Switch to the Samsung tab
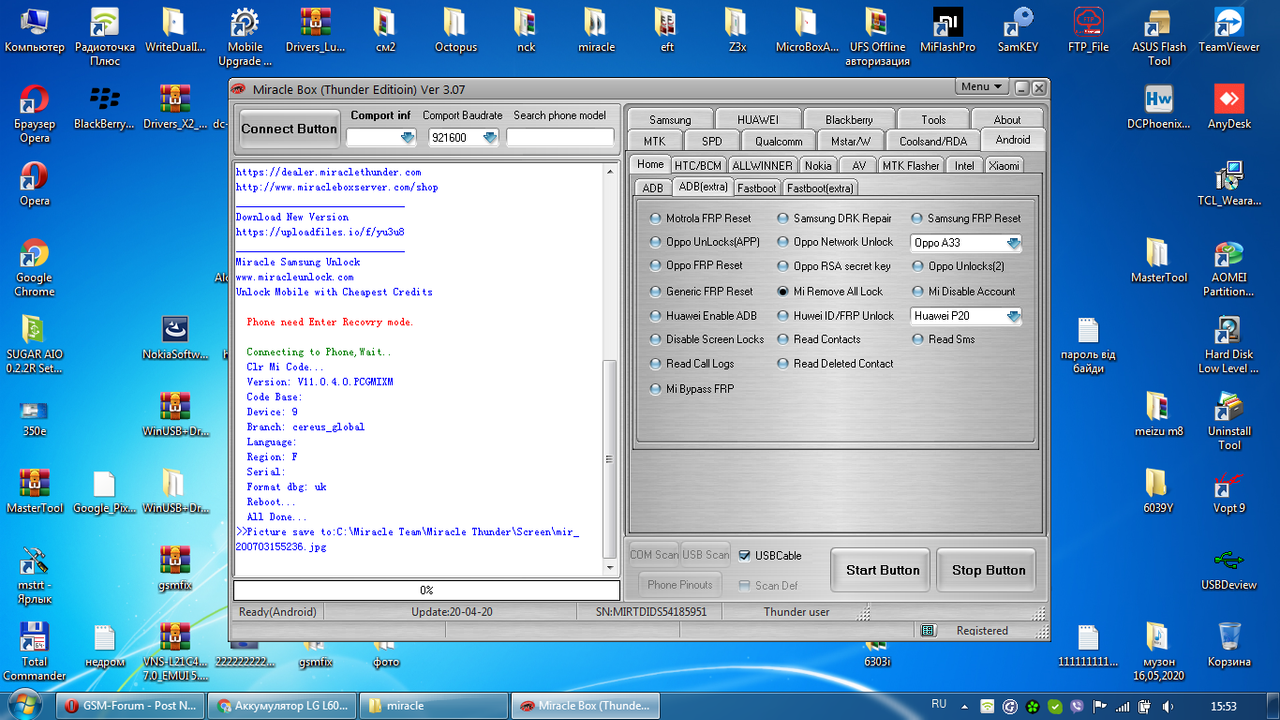Screen dimensions: 1280x720 point(670,119)
